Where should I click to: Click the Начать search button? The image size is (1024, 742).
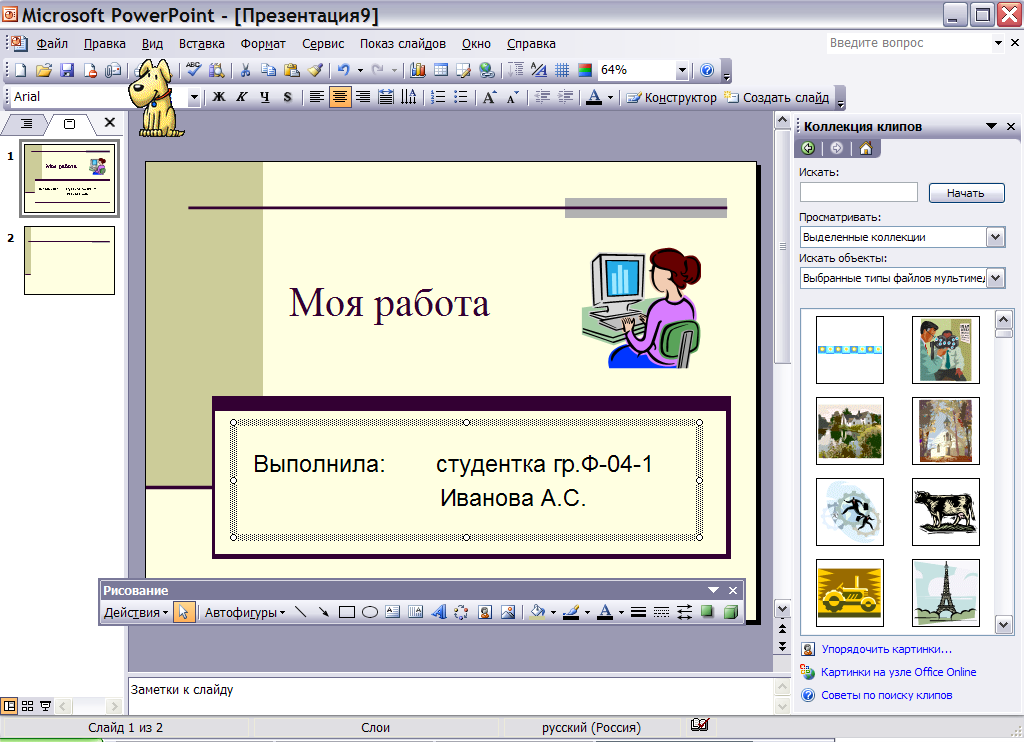(966, 193)
